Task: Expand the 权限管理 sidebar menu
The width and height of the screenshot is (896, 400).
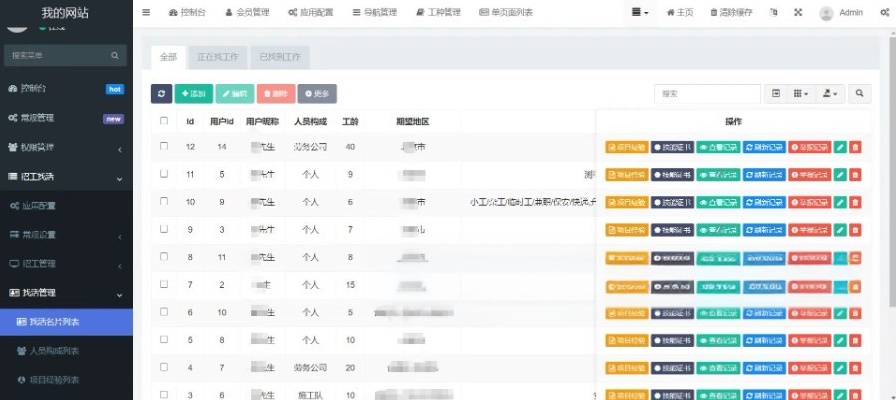Action: tap(66, 147)
